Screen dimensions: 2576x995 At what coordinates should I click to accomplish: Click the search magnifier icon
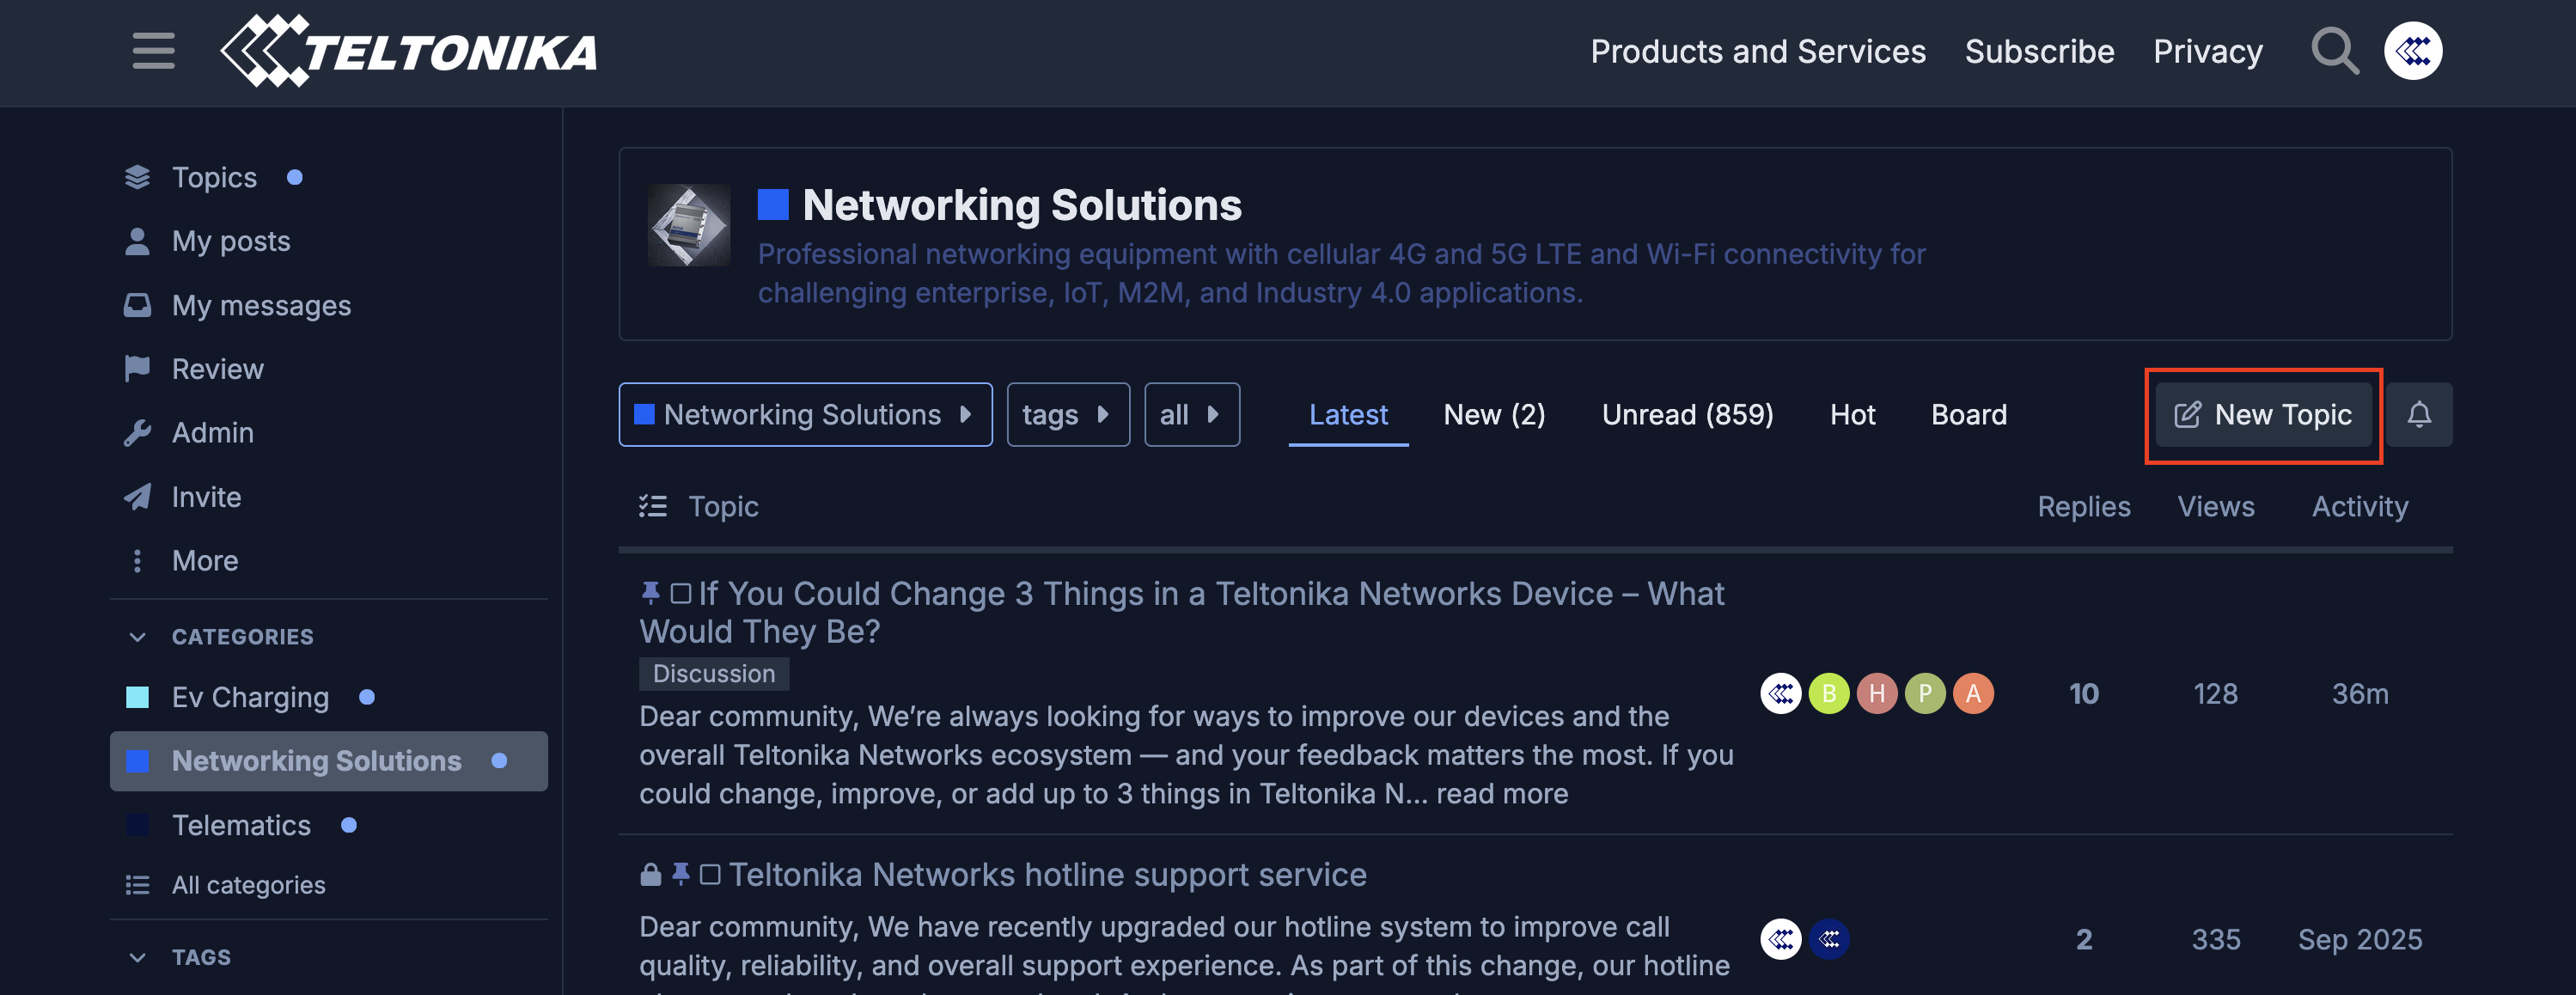(2334, 51)
